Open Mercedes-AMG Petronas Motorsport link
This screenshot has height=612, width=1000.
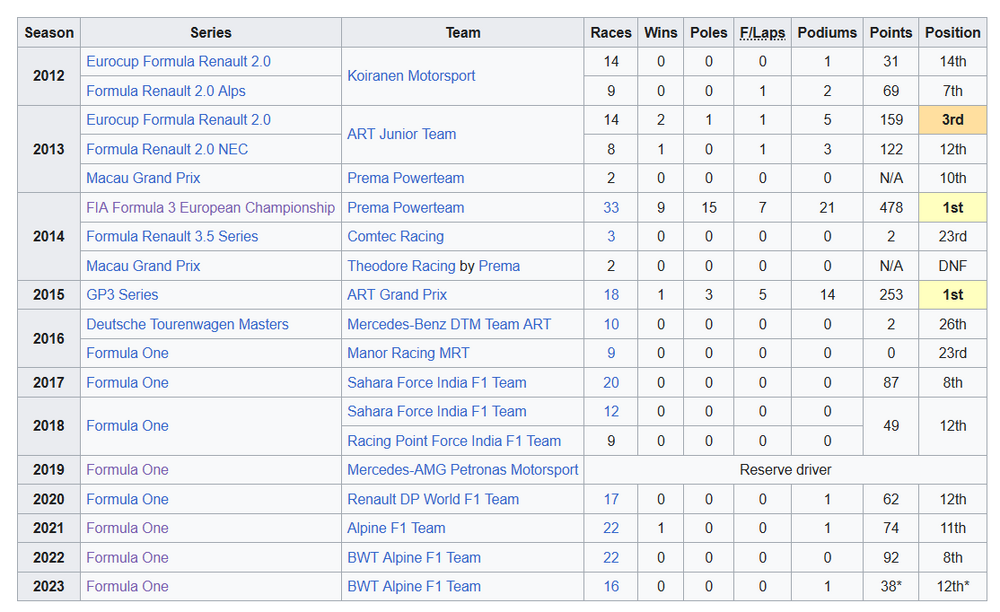462,470
